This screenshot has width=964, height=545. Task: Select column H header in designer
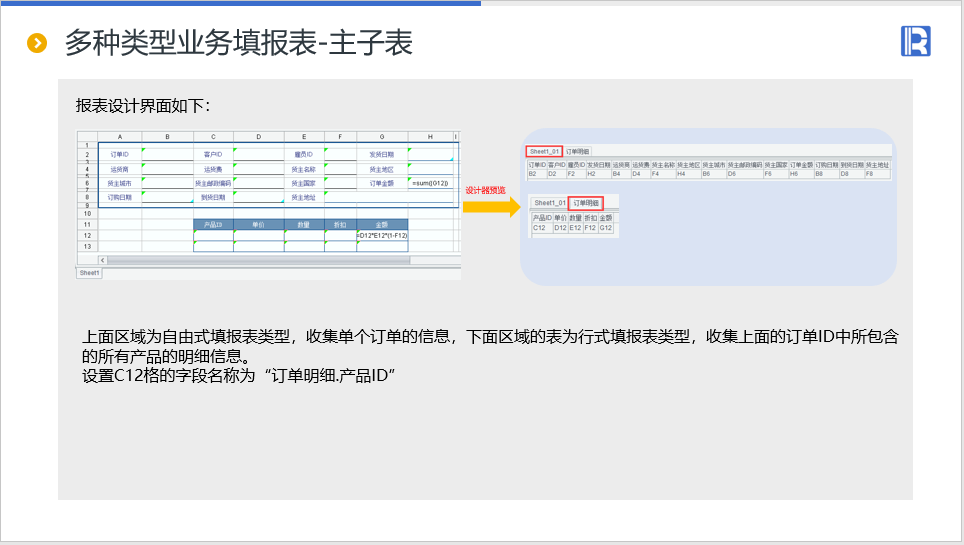tap(430, 137)
